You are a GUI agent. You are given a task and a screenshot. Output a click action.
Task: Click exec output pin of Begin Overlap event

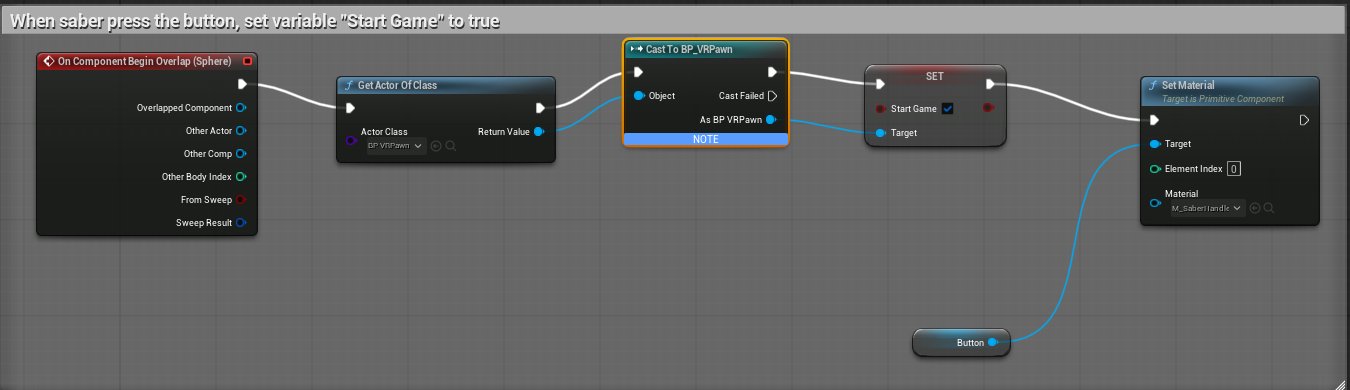click(243, 84)
